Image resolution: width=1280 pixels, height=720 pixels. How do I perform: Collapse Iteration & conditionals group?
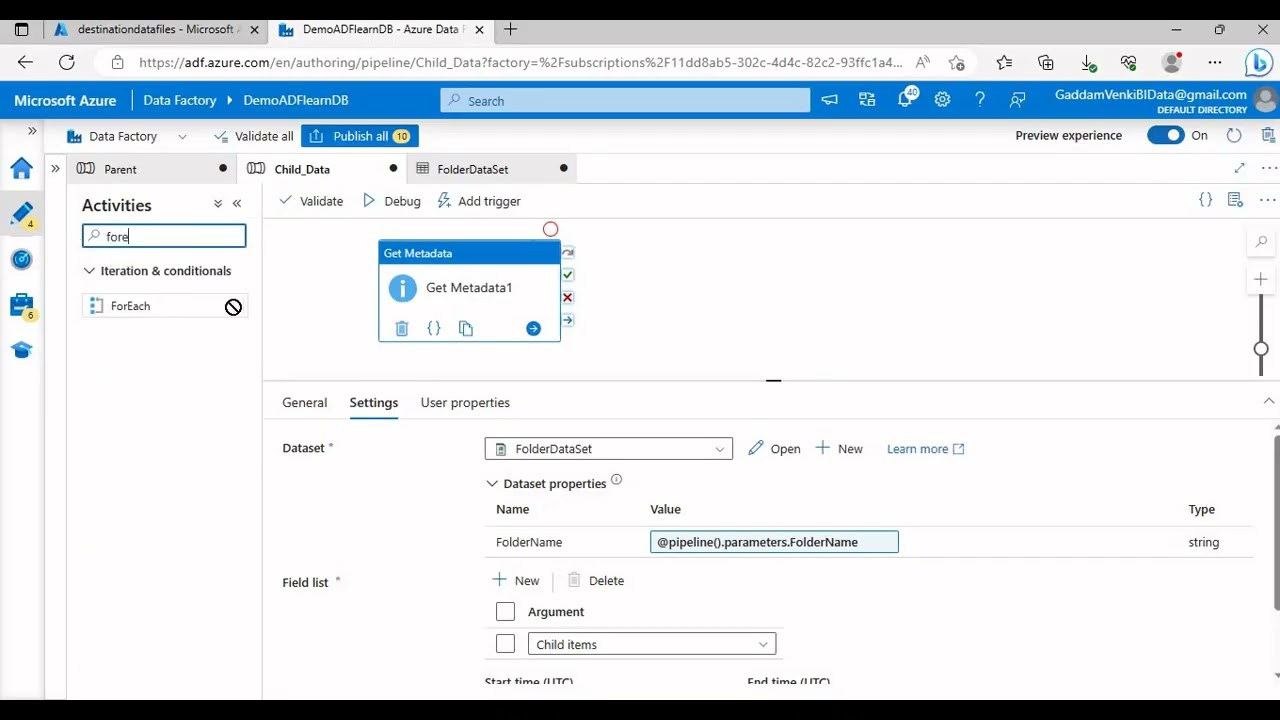pyautogui.click(x=89, y=271)
